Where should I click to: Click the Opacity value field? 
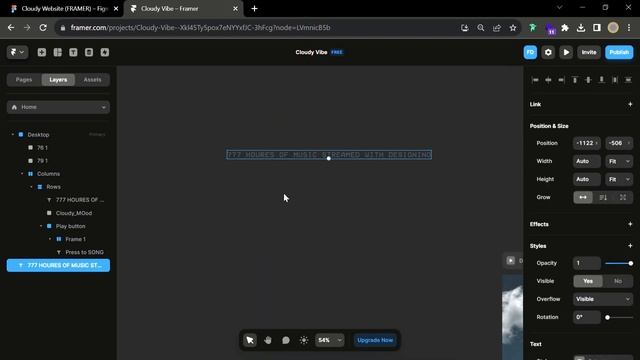[587, 263]
